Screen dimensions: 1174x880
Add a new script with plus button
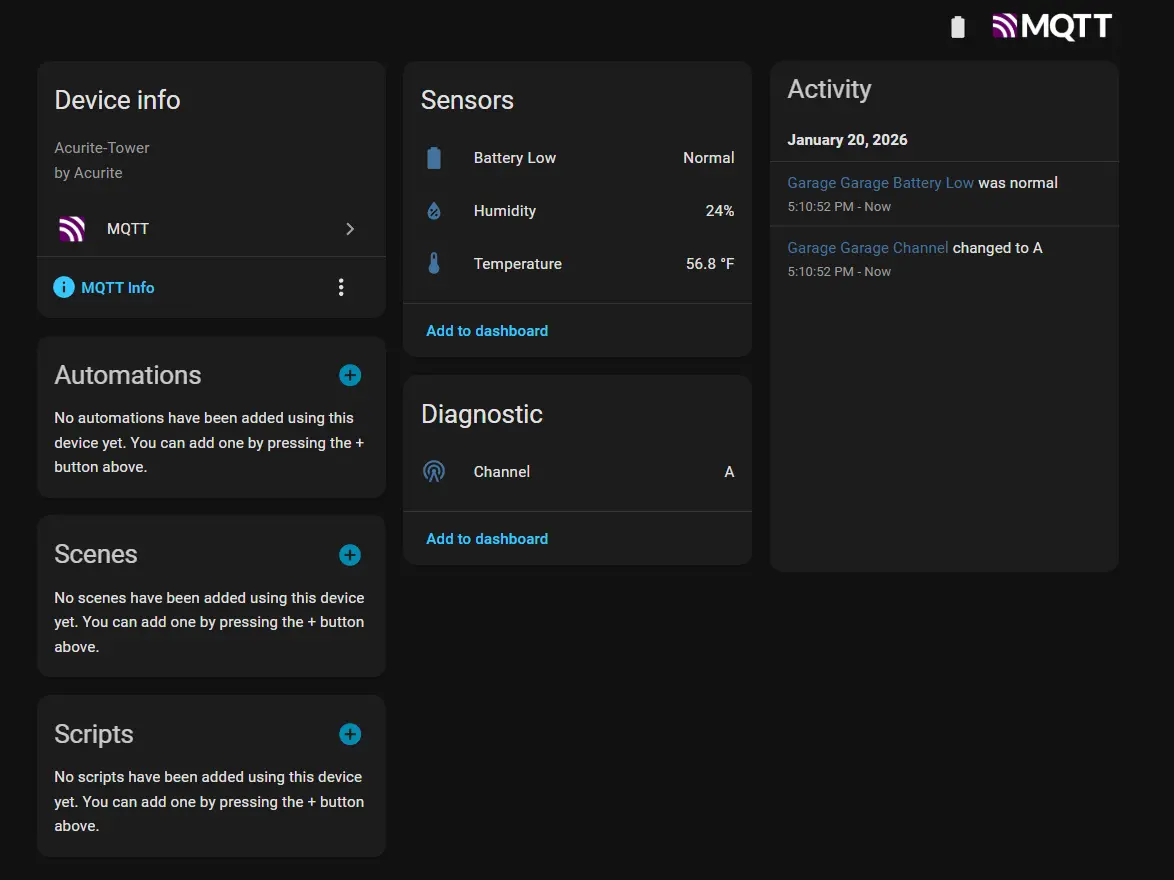click(x=350, y=735)
